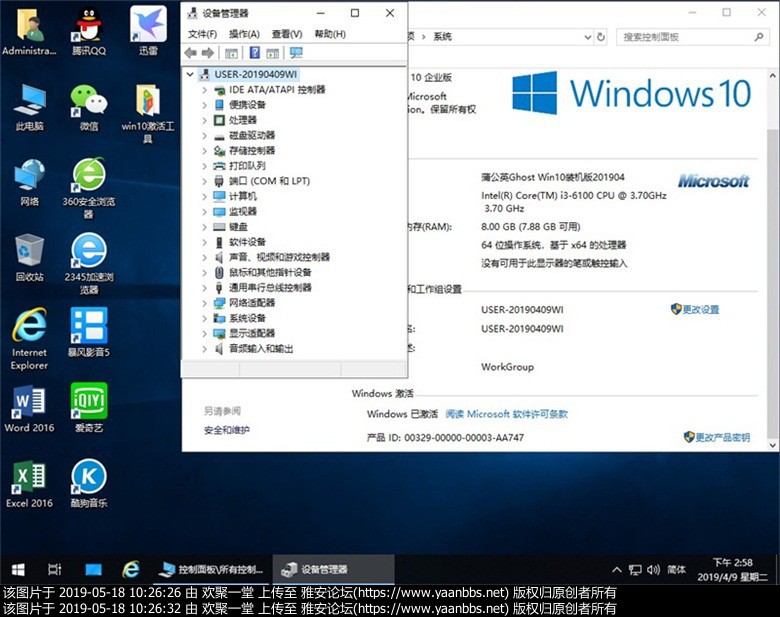This screenshot has height=617, width=780.
Task: Select the Administrator folder desktop icon
Action: (29, 30)
